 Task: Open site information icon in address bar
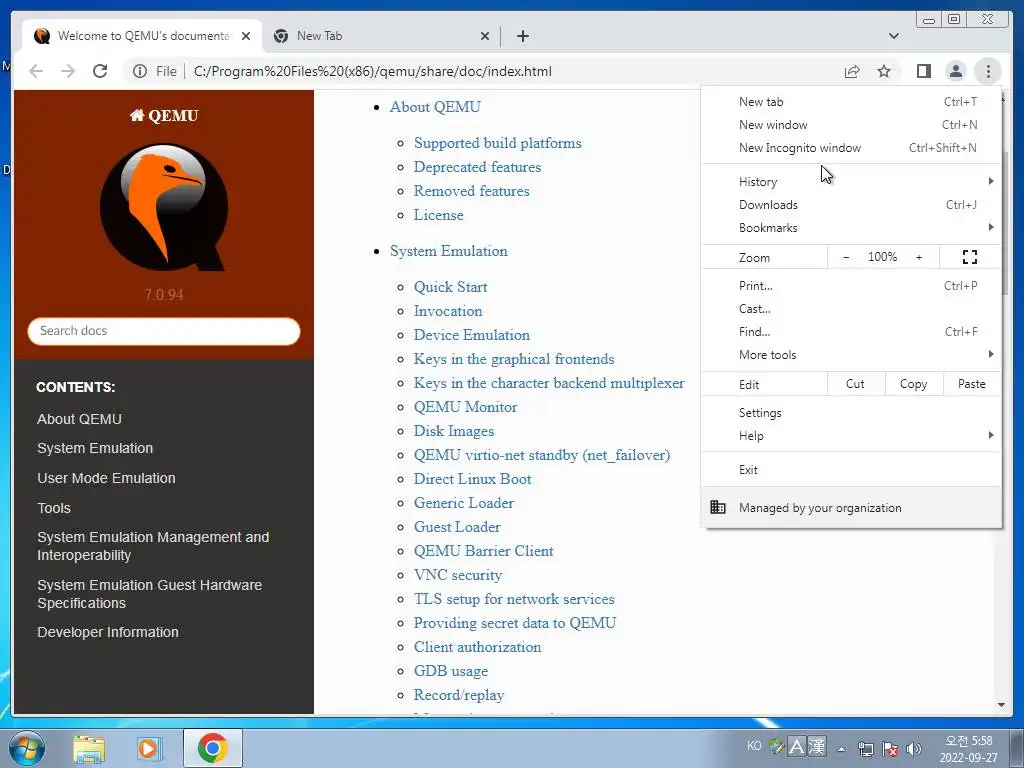point(140,71)
